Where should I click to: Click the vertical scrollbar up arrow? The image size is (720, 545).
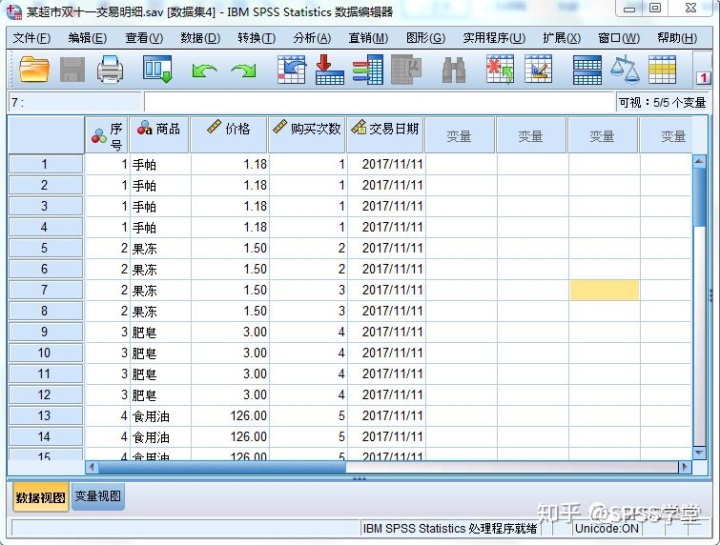pyautogui.click(x=699, y=161)
